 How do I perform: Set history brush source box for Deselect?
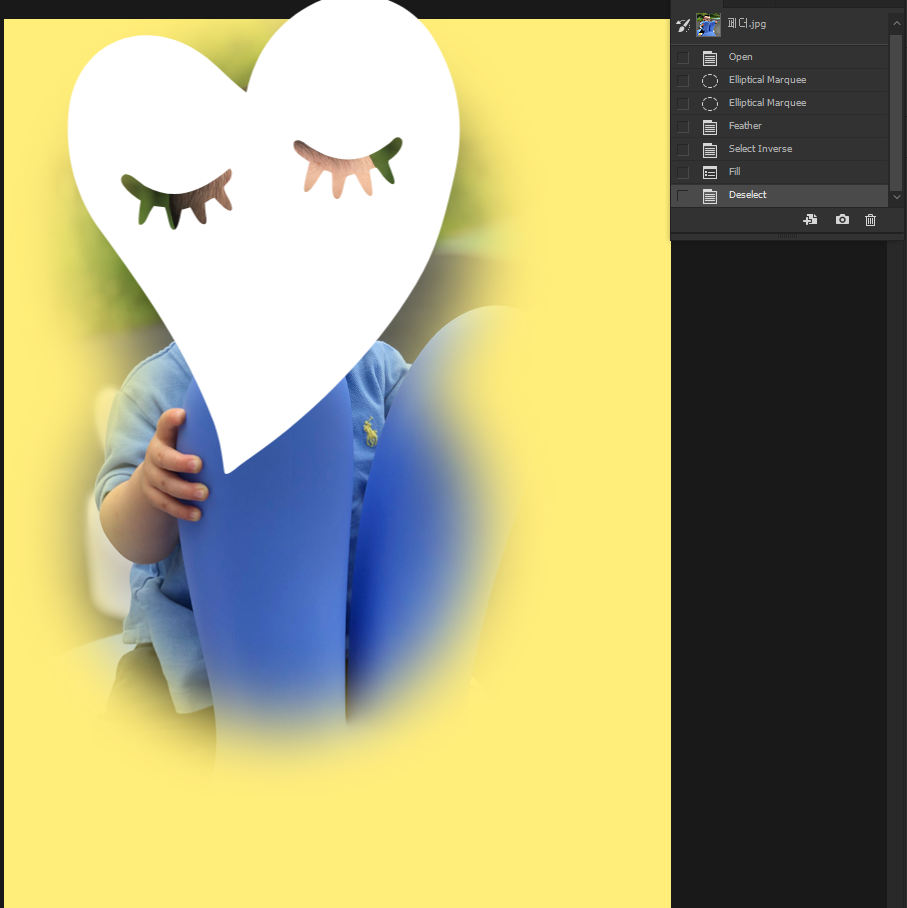tap(683, 196)
